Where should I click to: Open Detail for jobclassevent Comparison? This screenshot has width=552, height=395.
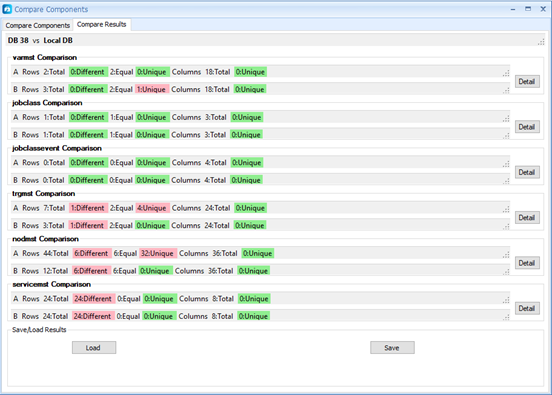527,172
